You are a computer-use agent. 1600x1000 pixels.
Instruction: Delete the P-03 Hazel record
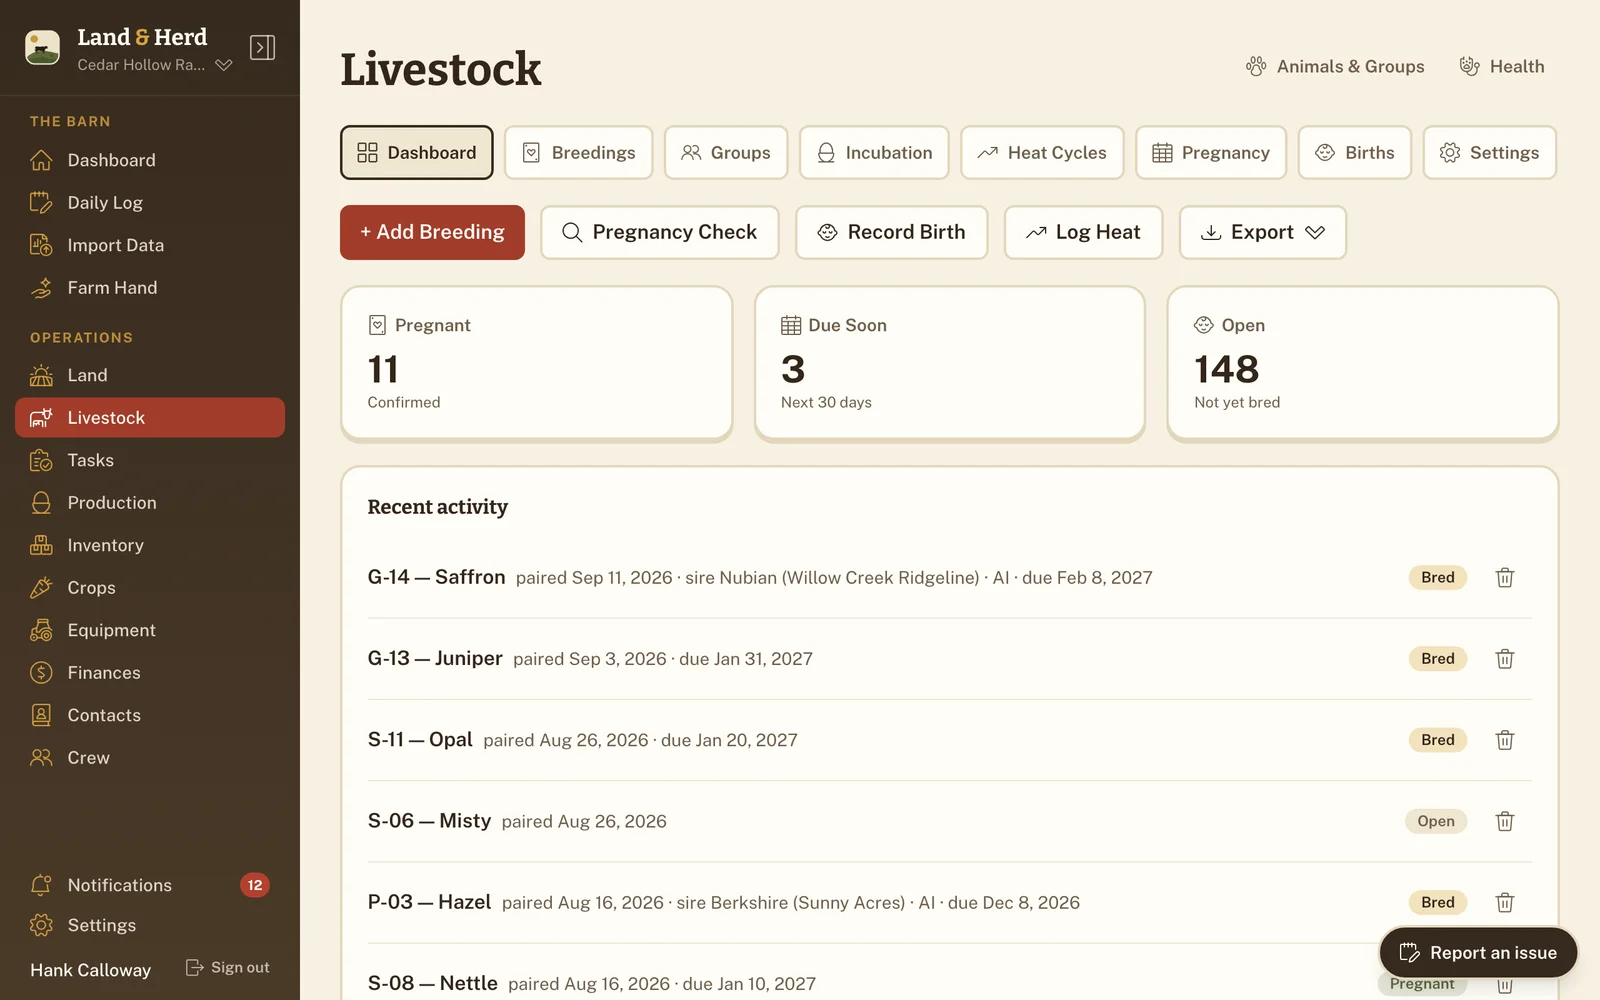(1505, 902)
